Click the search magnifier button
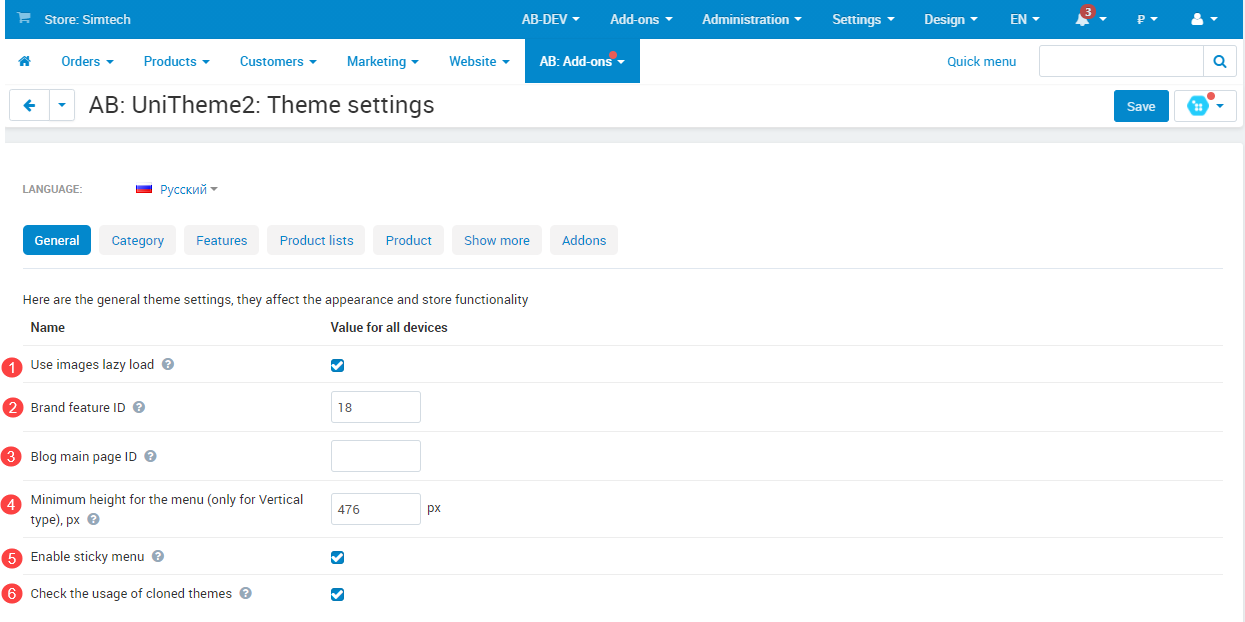Viewport: 1245px width, 622px height. pyautogui.click(x=1219, y=61)
